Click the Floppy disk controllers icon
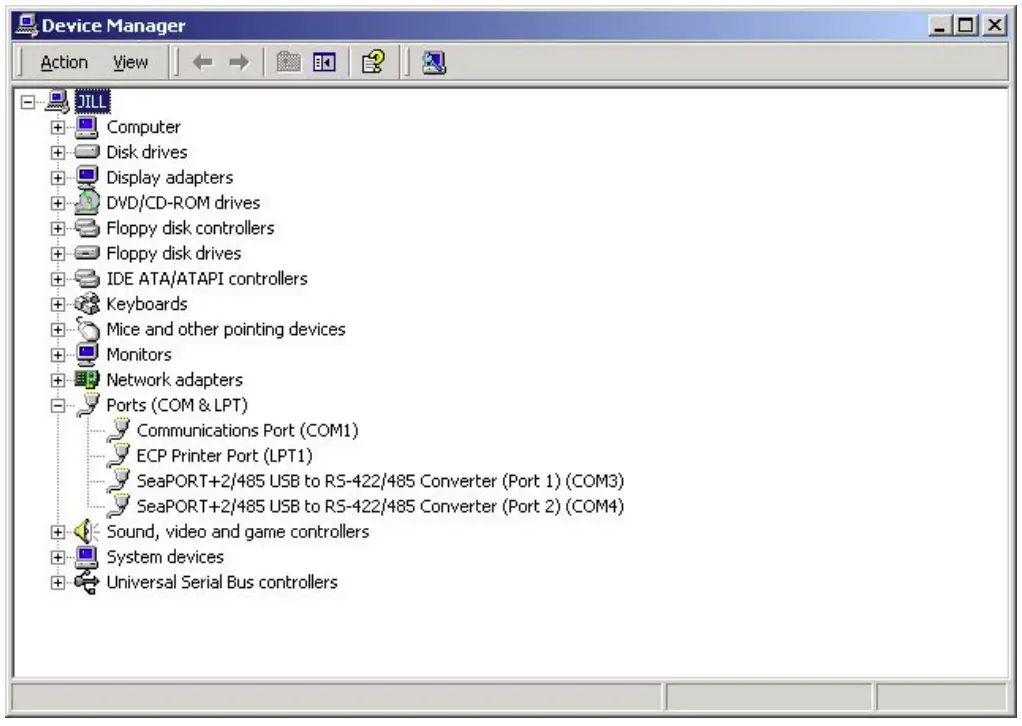Viewport: 1022px width, 726px height. coord(87,228)
